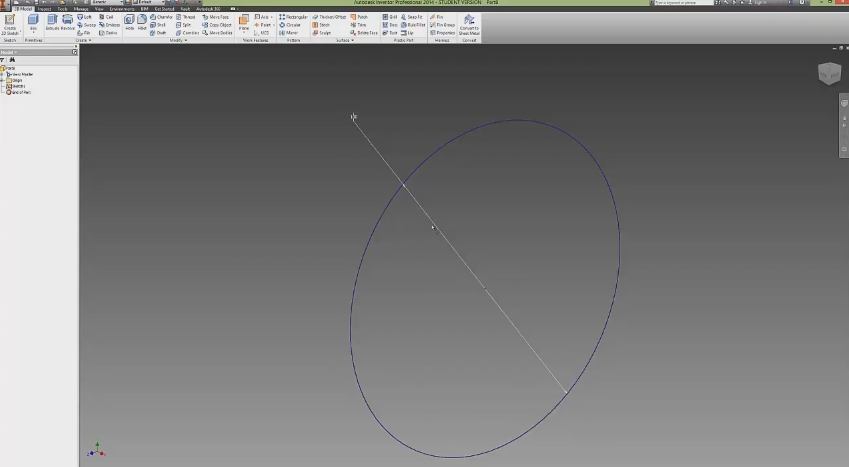849x467 pixels.
Task: Use the Sculpt surface tool
Action: [x=322, y=33]
